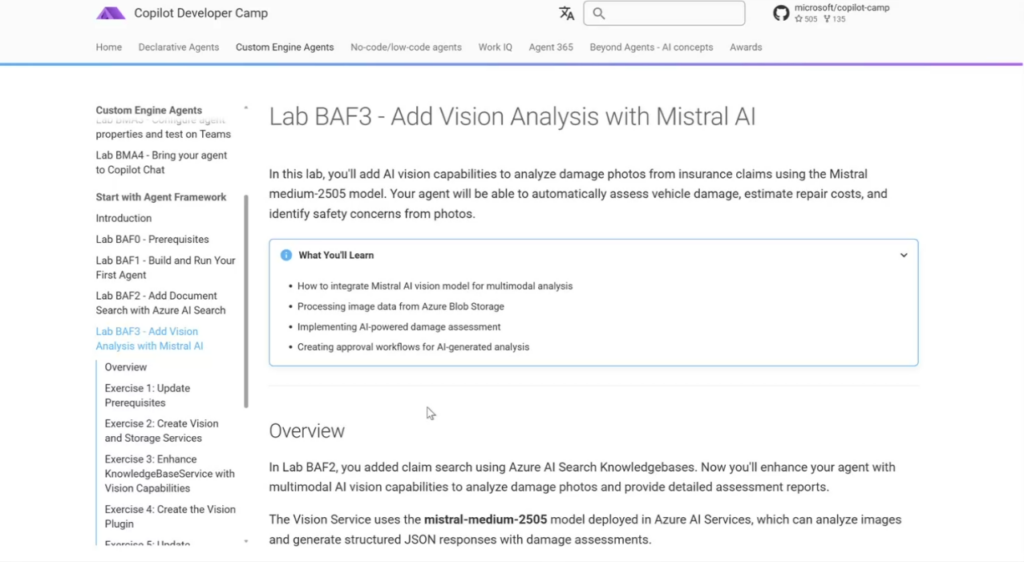Open the microsoft/copilot-camp repository link

tap(841, 8)
